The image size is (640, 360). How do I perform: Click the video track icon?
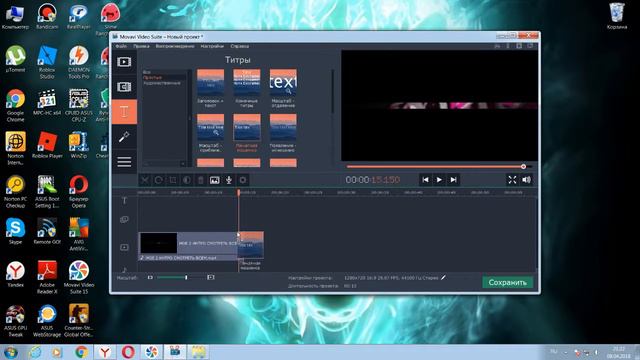point(124,247)
